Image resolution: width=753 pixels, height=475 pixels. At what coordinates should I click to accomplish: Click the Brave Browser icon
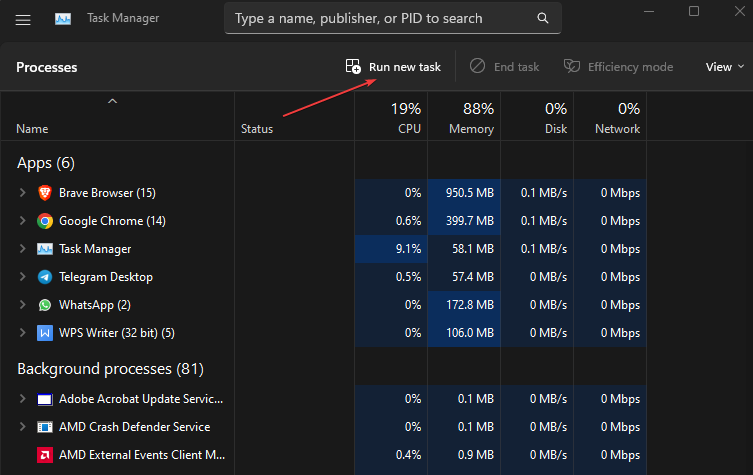[45, 193]
